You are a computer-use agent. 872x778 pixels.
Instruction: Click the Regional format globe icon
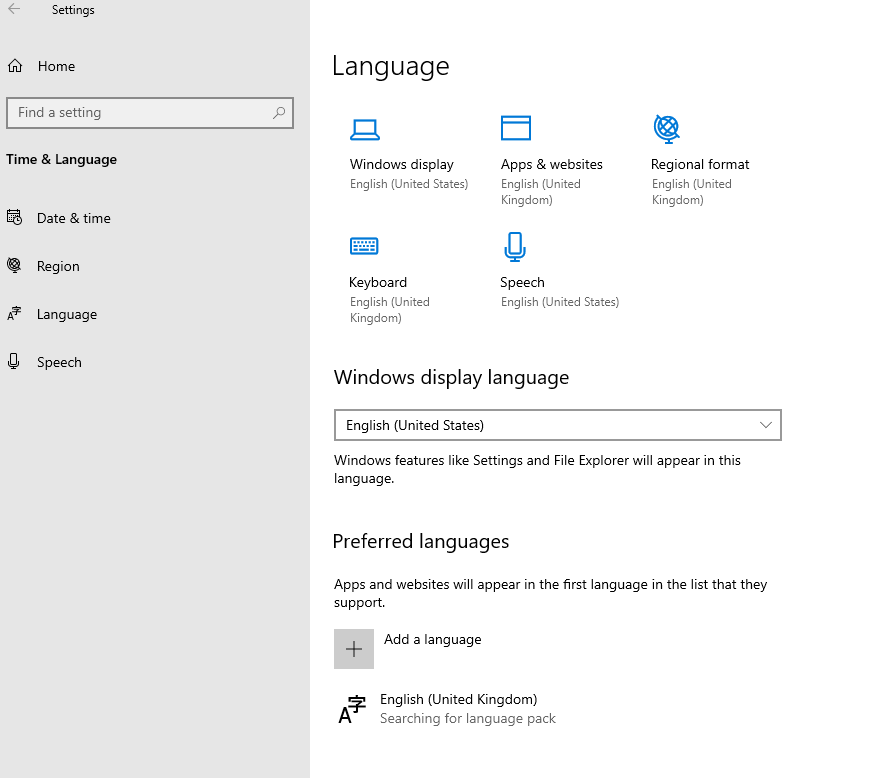[x=666, y=129]
